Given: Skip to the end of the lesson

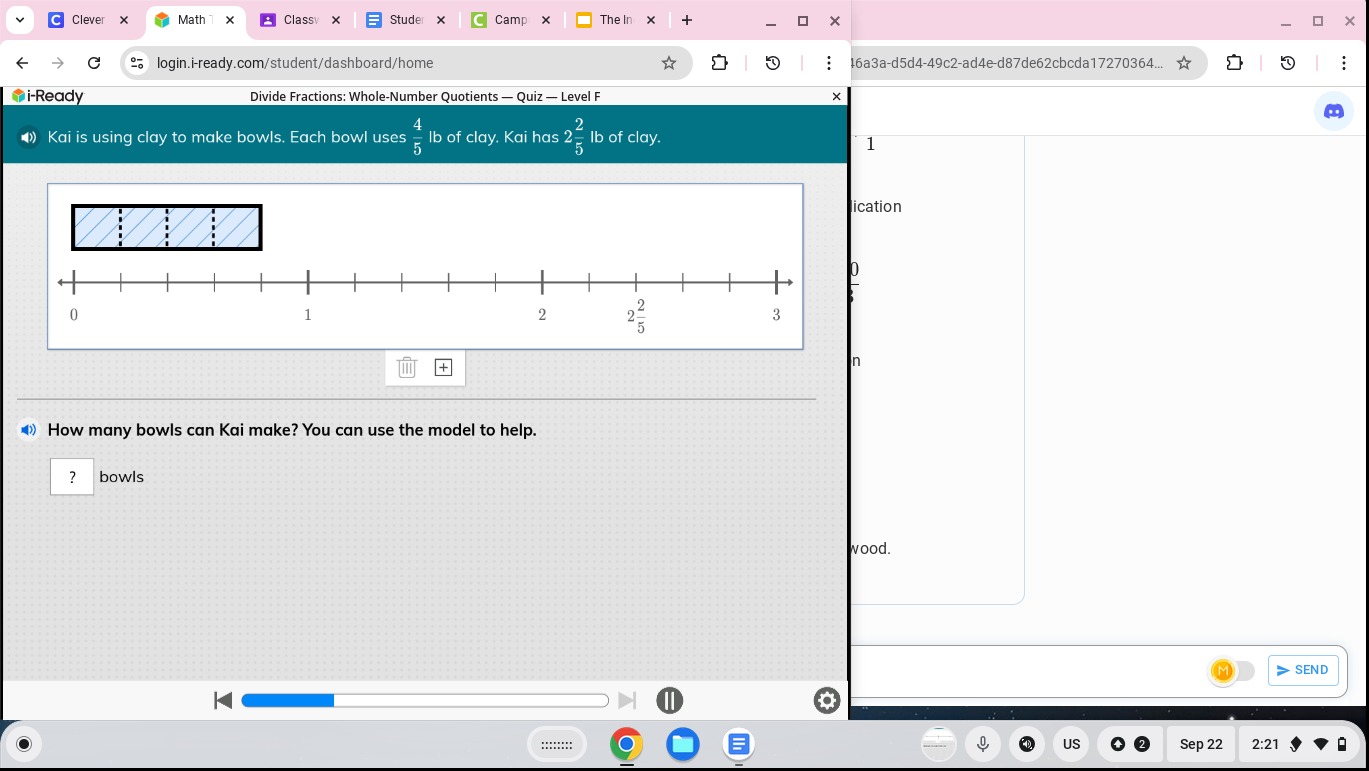Looking at the screenshot, I should tap(627, 700).
